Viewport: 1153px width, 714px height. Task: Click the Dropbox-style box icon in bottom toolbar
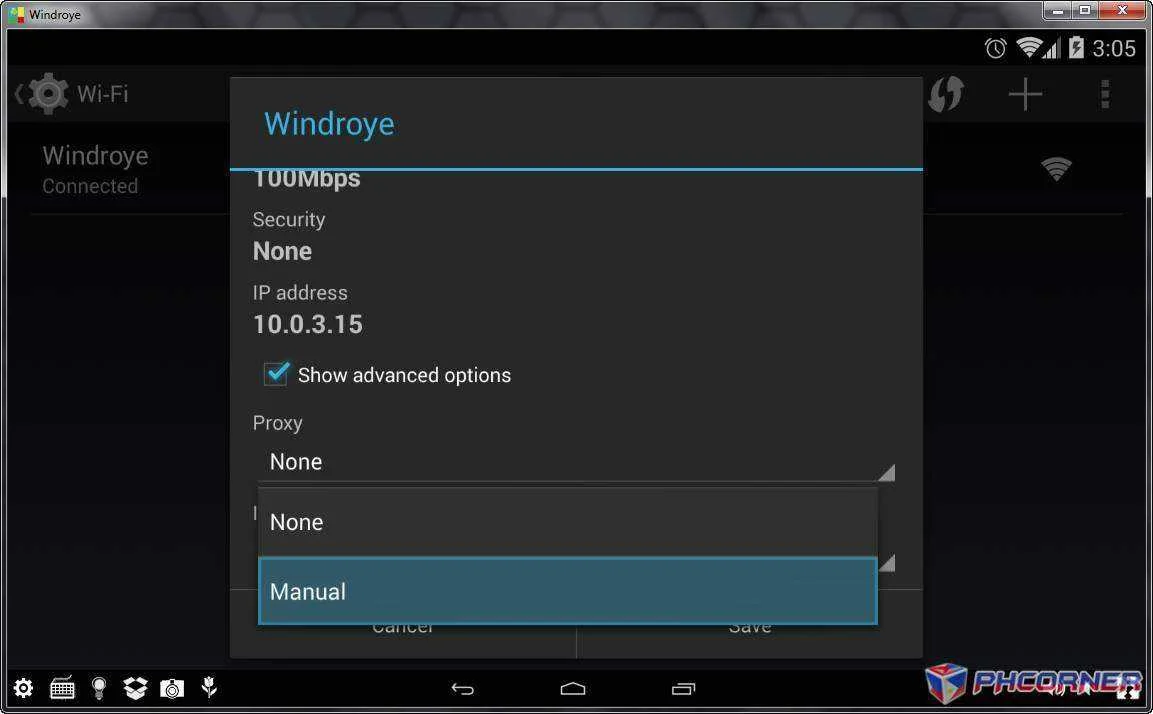pyautogui.click(x=135, y=688)
